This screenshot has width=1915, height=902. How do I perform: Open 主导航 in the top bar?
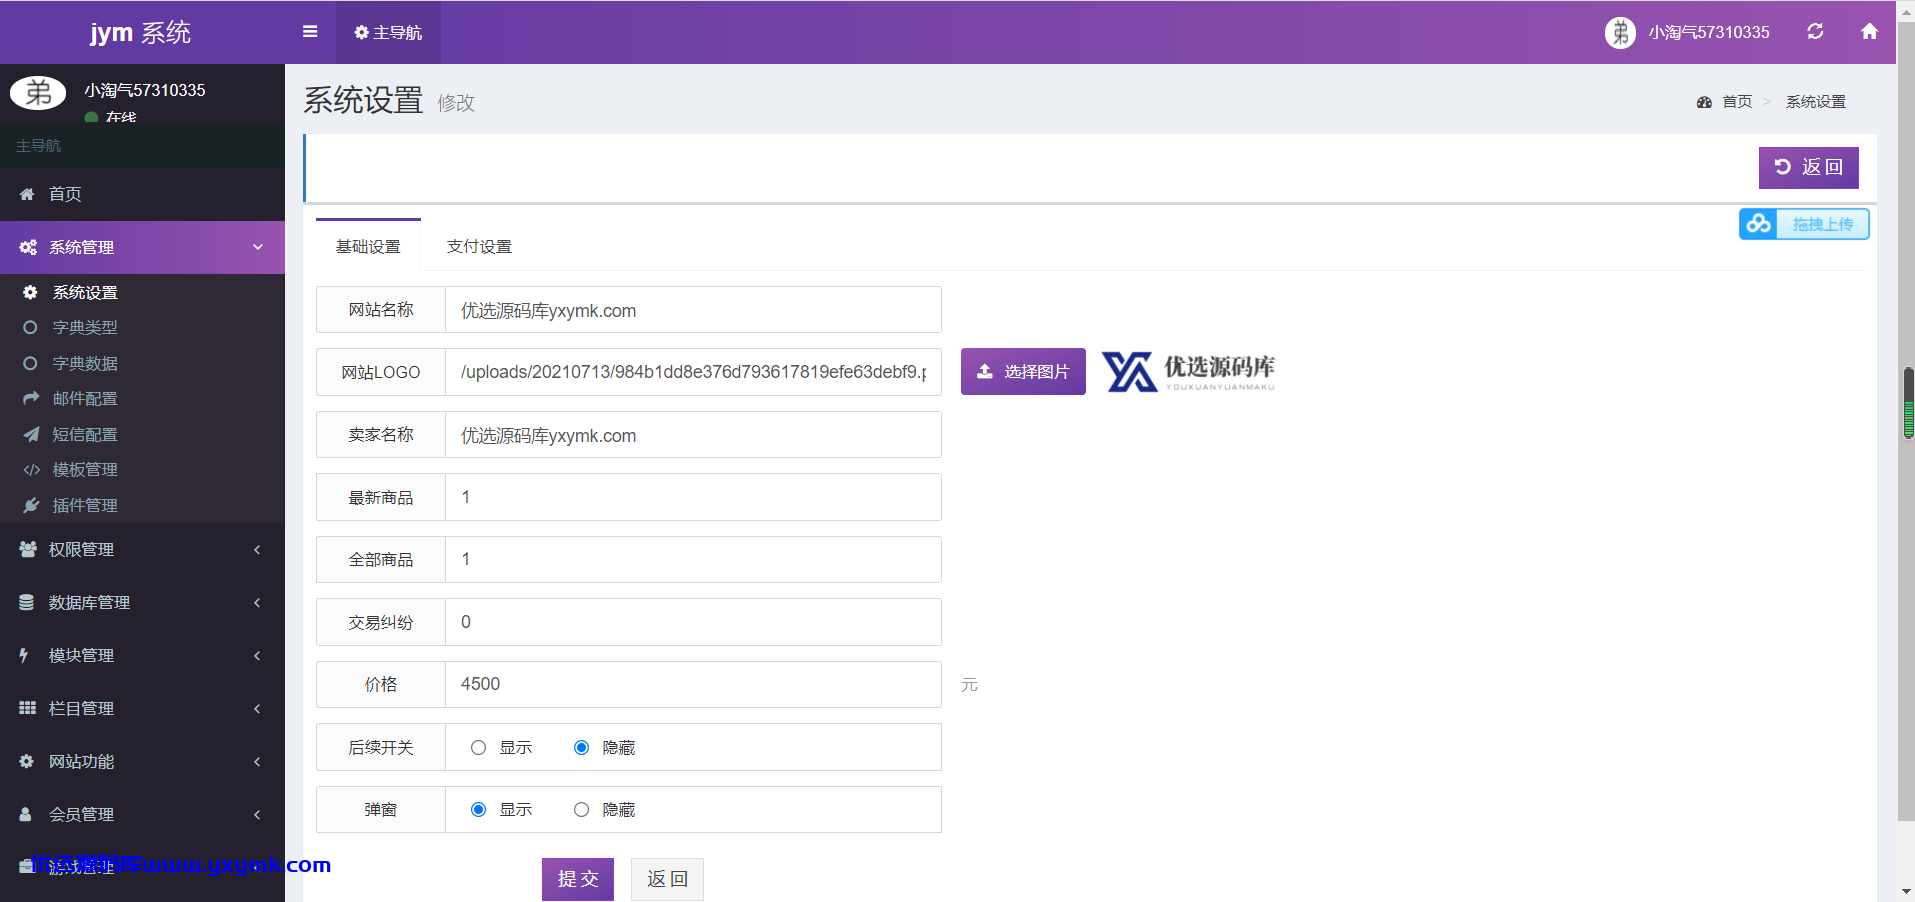click(x=388, y=32)
